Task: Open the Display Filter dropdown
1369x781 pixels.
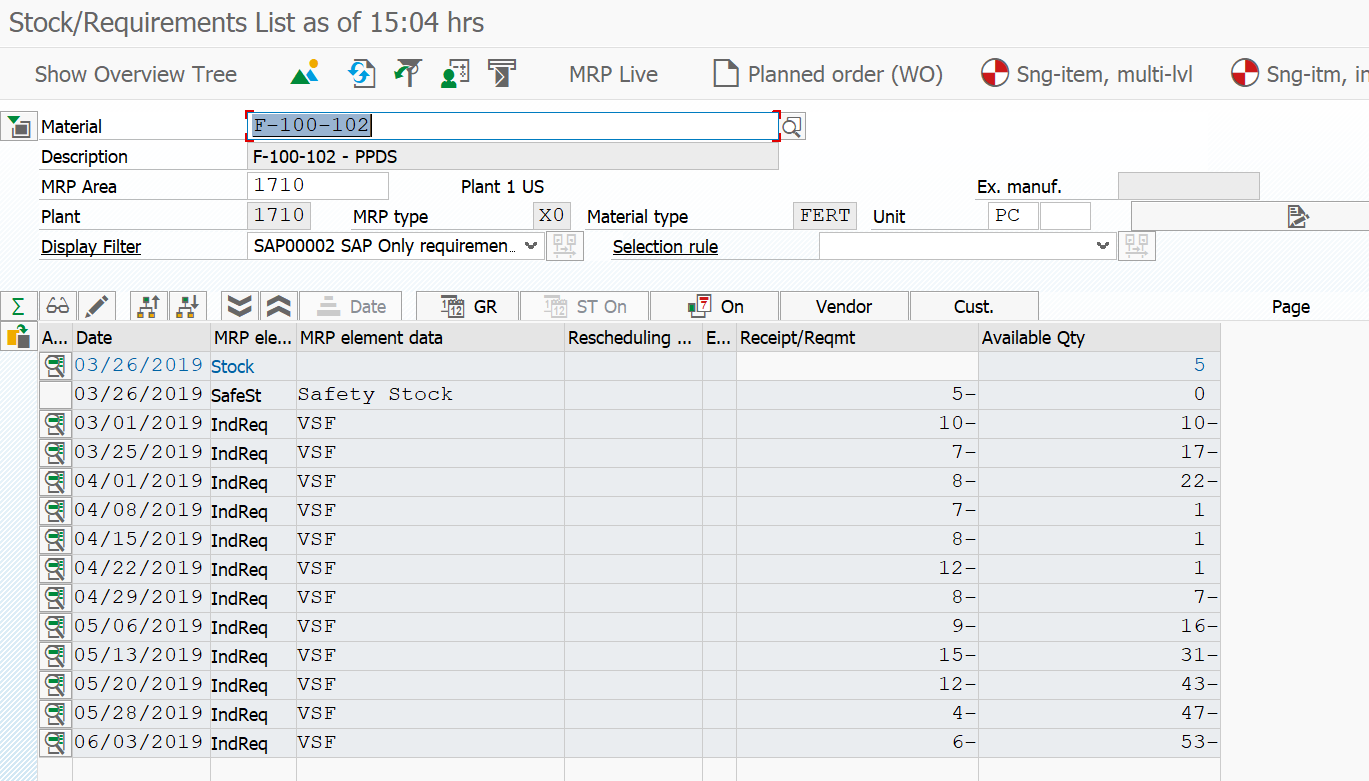Action: click(x=532, y=245)
